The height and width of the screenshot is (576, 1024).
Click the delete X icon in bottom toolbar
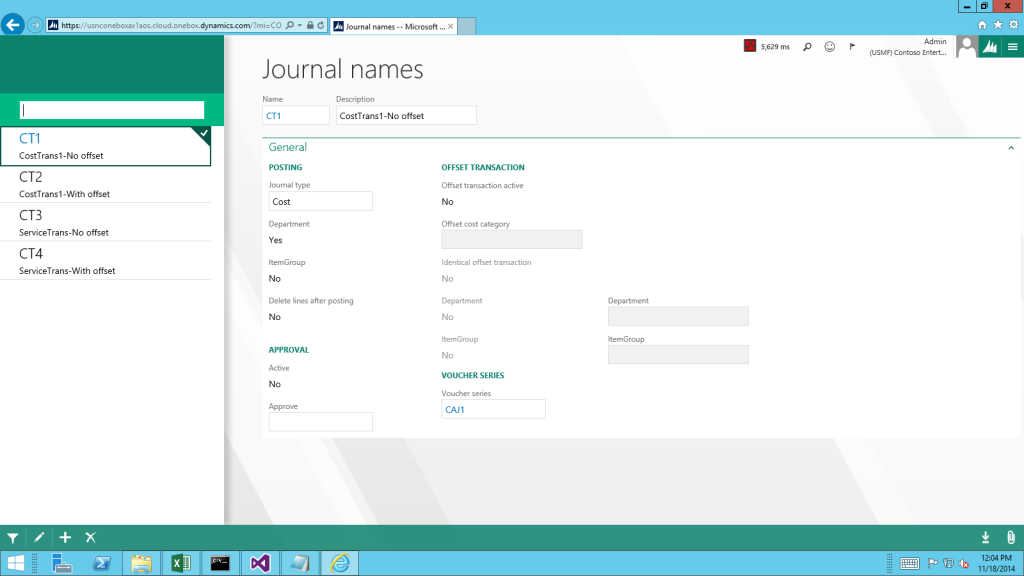pos(90,538)
